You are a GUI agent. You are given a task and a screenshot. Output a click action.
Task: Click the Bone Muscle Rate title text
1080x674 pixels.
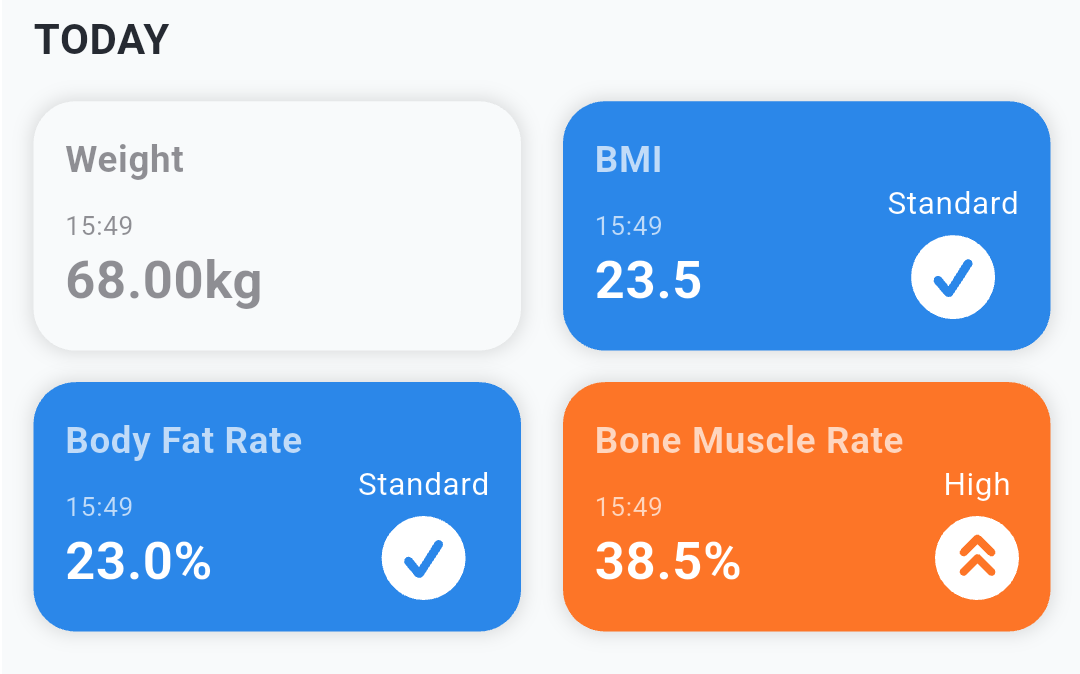(749, 441)
